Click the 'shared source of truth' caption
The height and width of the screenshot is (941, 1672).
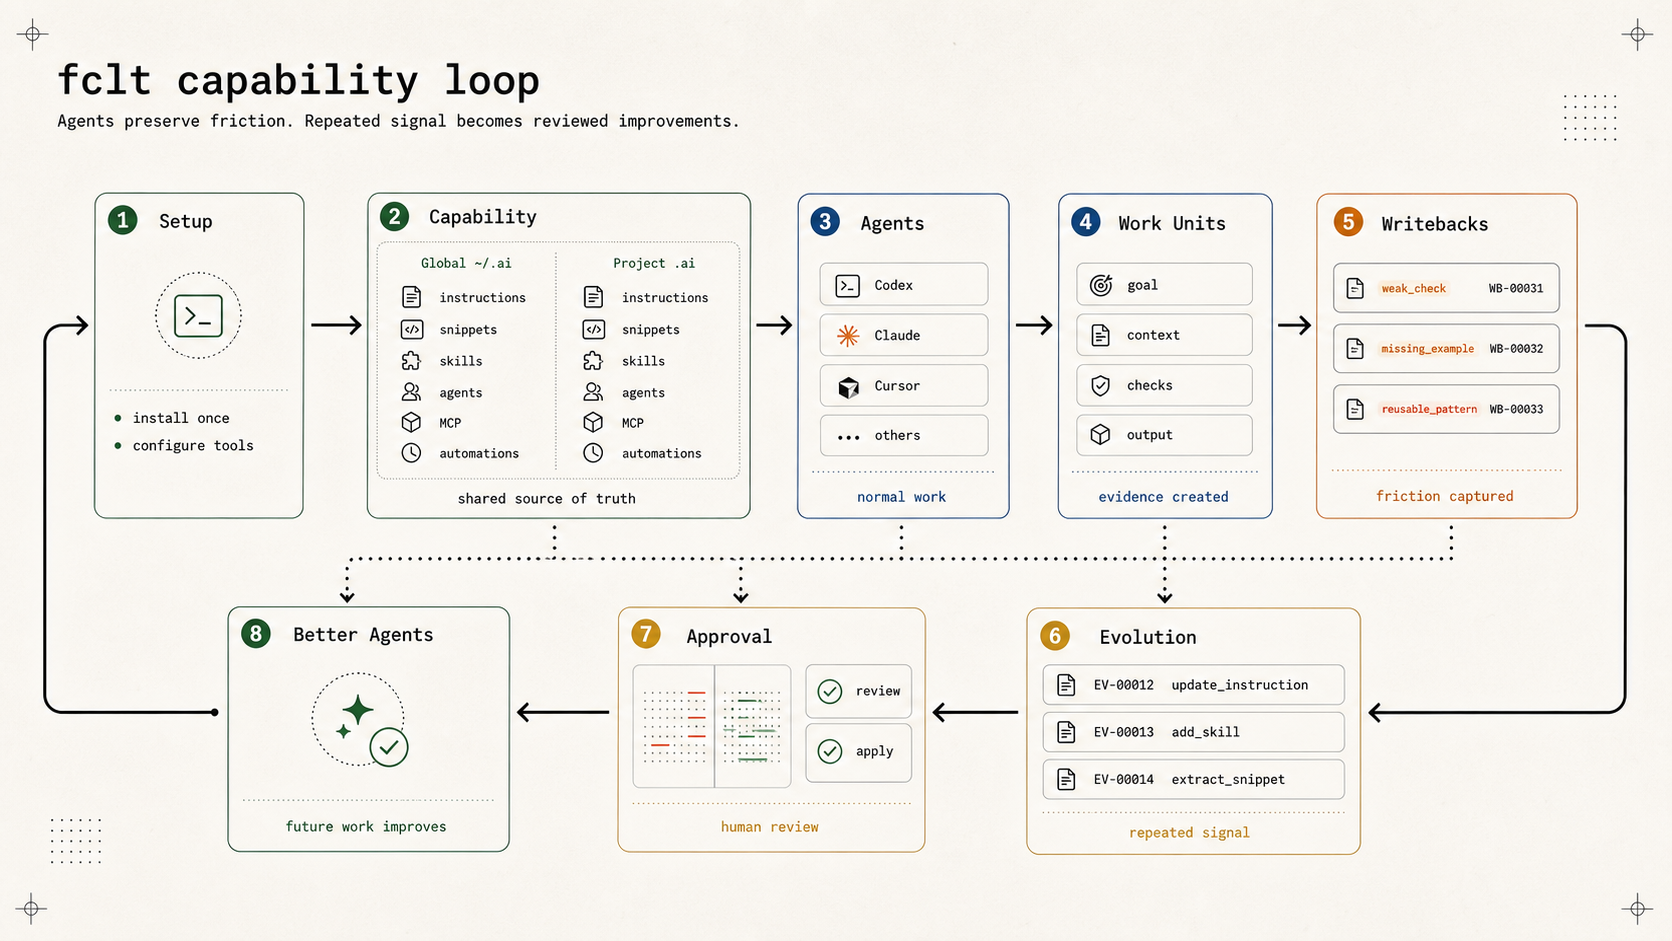click(546, 498)
